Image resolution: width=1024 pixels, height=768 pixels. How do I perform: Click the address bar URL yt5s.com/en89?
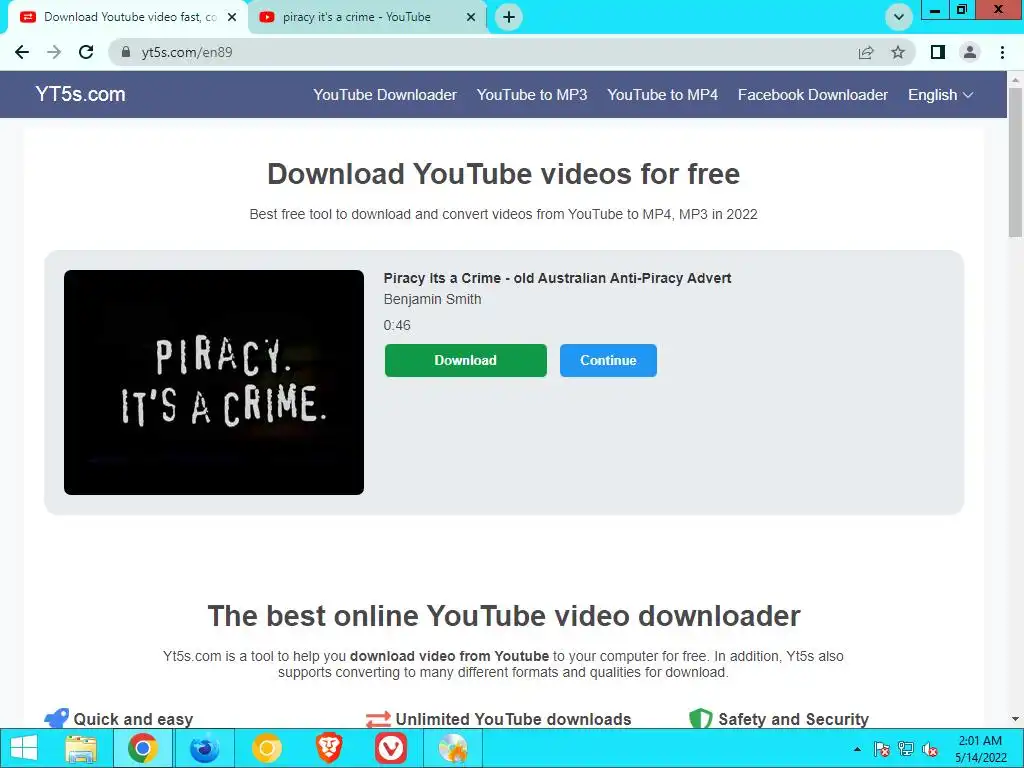tap(187, 52)
